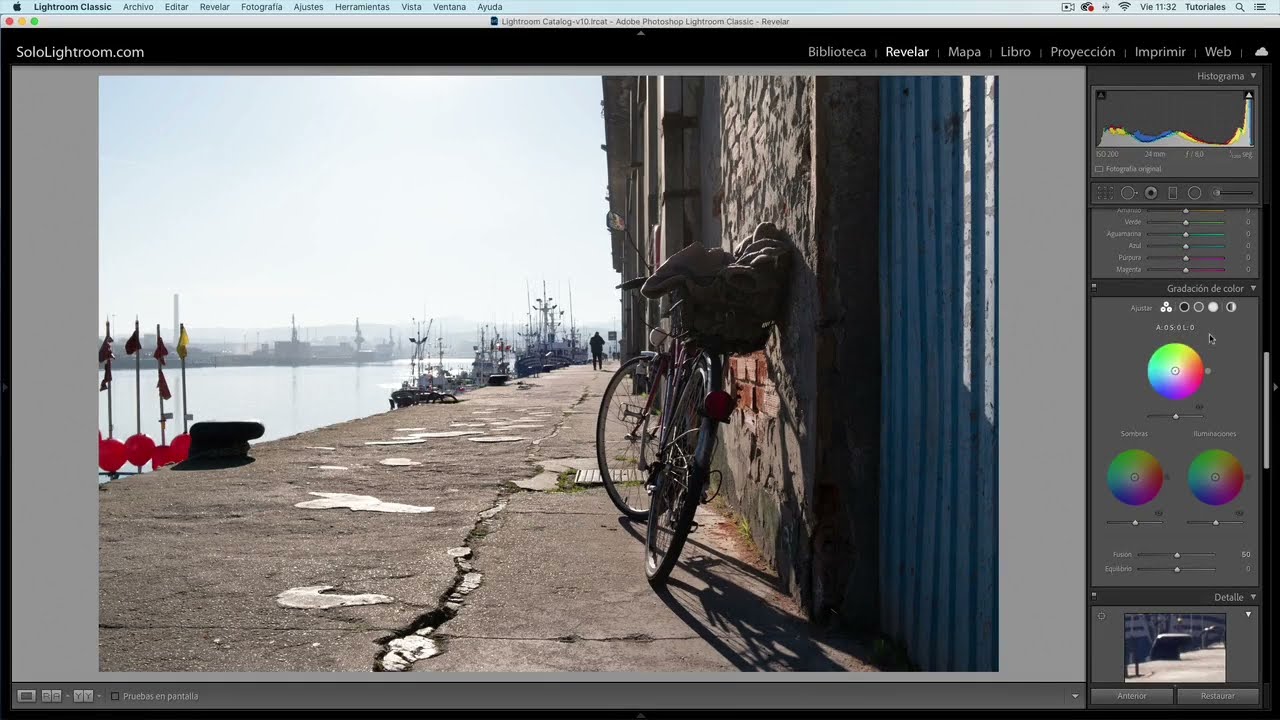This screenshot has height=720, width=1280.
Task: Select the Graduated filter tool
Action: (x=1173, y=193)
